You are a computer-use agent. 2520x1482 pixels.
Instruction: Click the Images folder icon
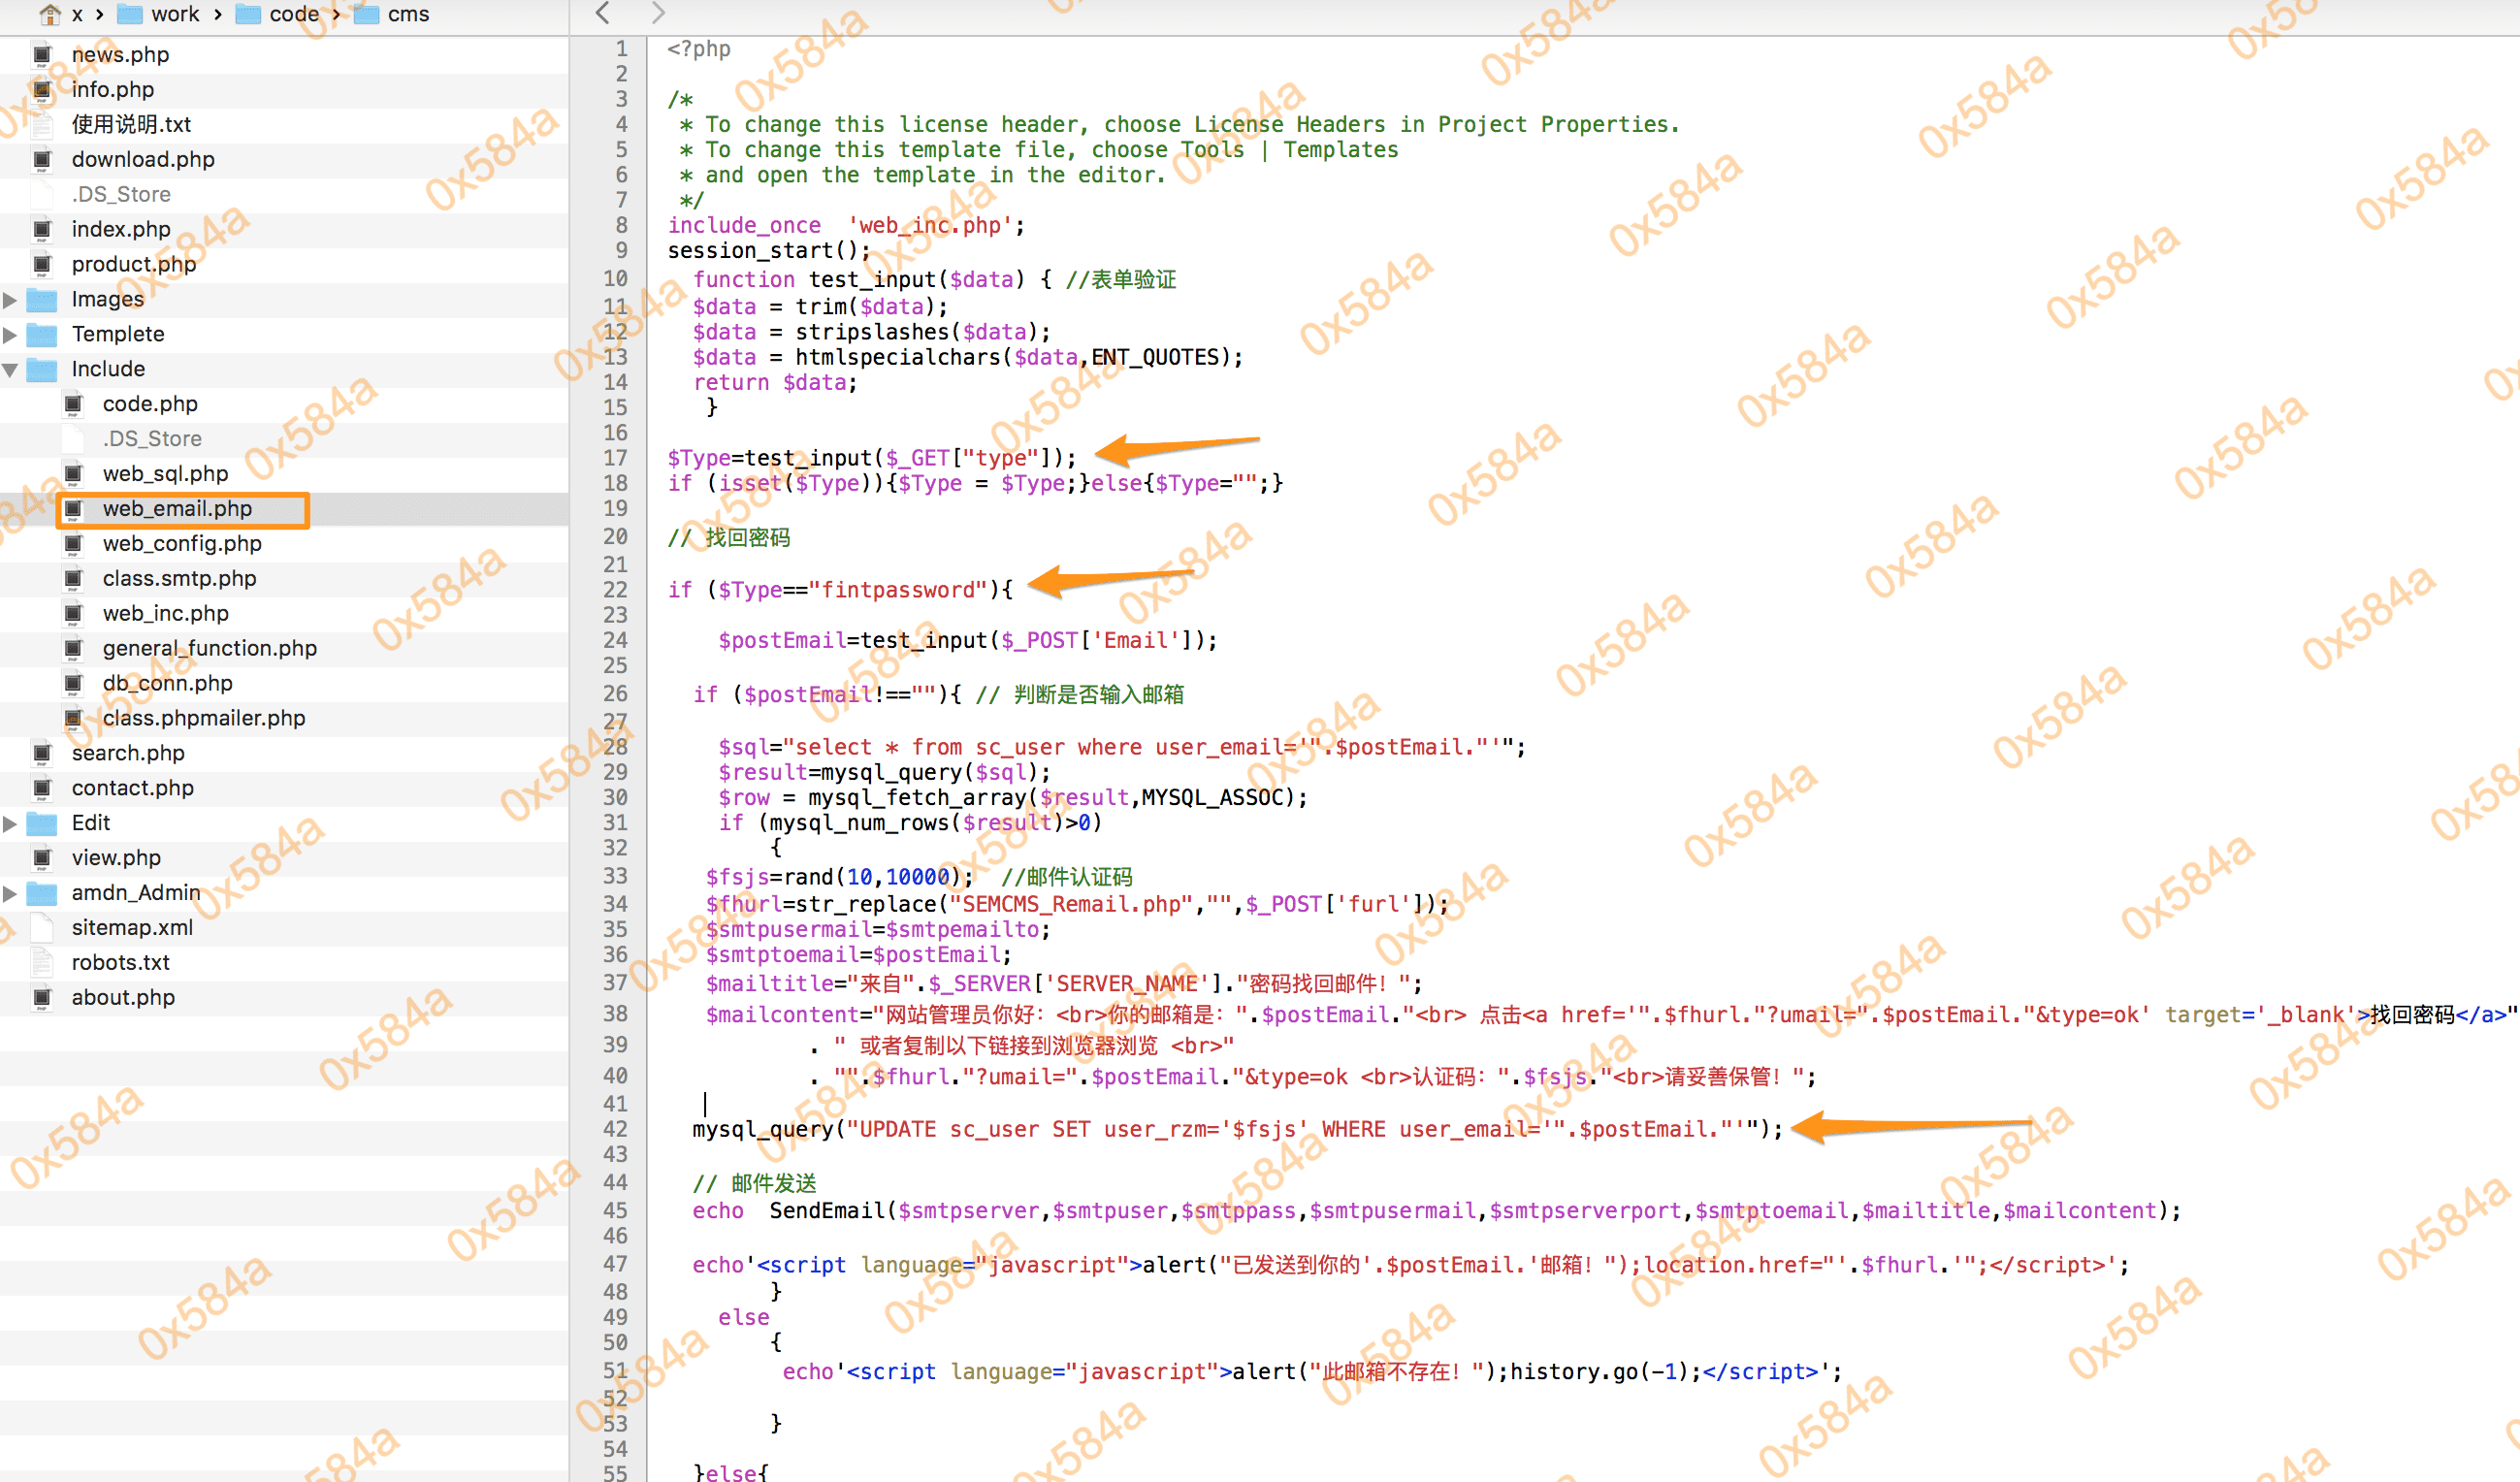(42, 299)
